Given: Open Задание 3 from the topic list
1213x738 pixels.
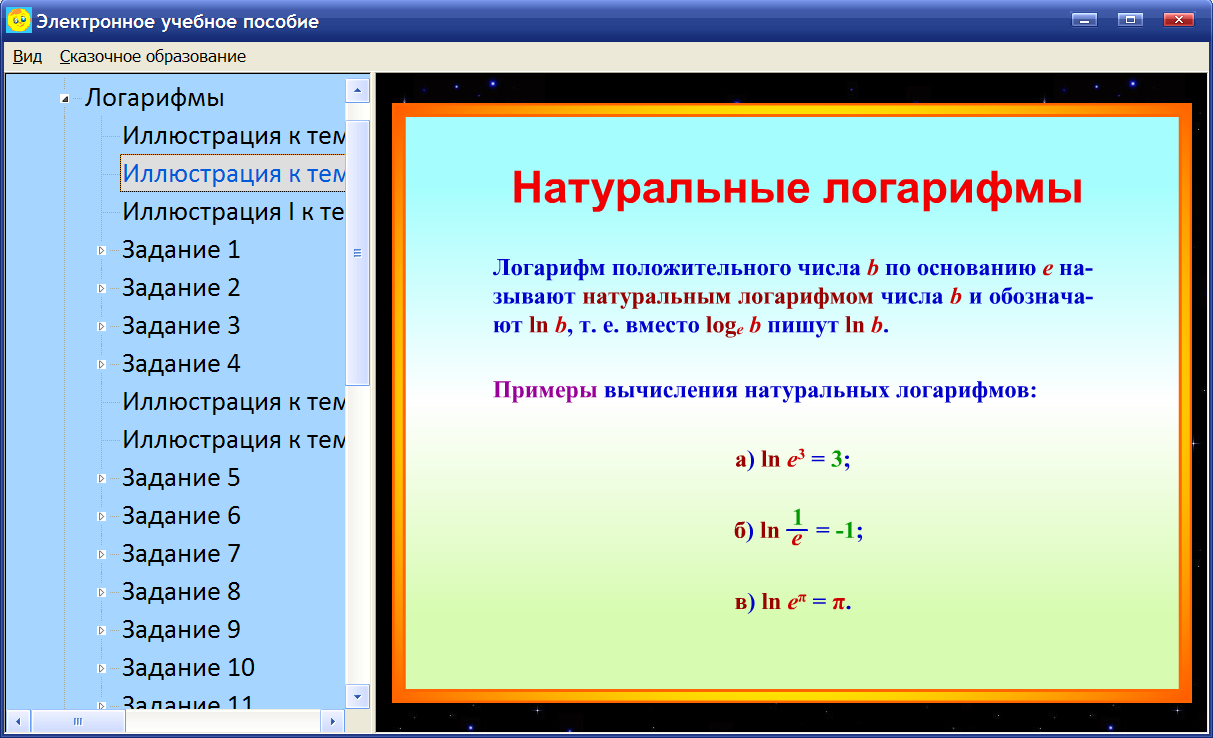Looking at the screenshot, I should click(178, 326).
